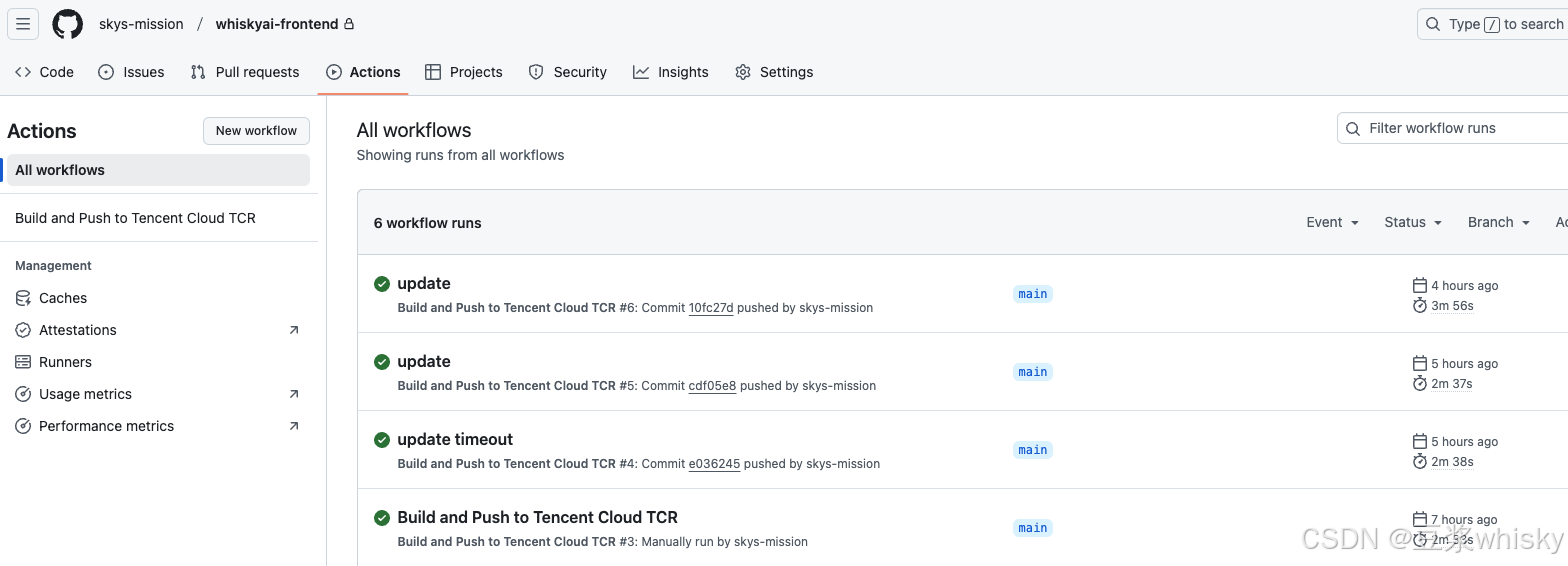Open the update run #5
The height and width of the screenshot is (566, 1568).
click(x=424, y=361)
